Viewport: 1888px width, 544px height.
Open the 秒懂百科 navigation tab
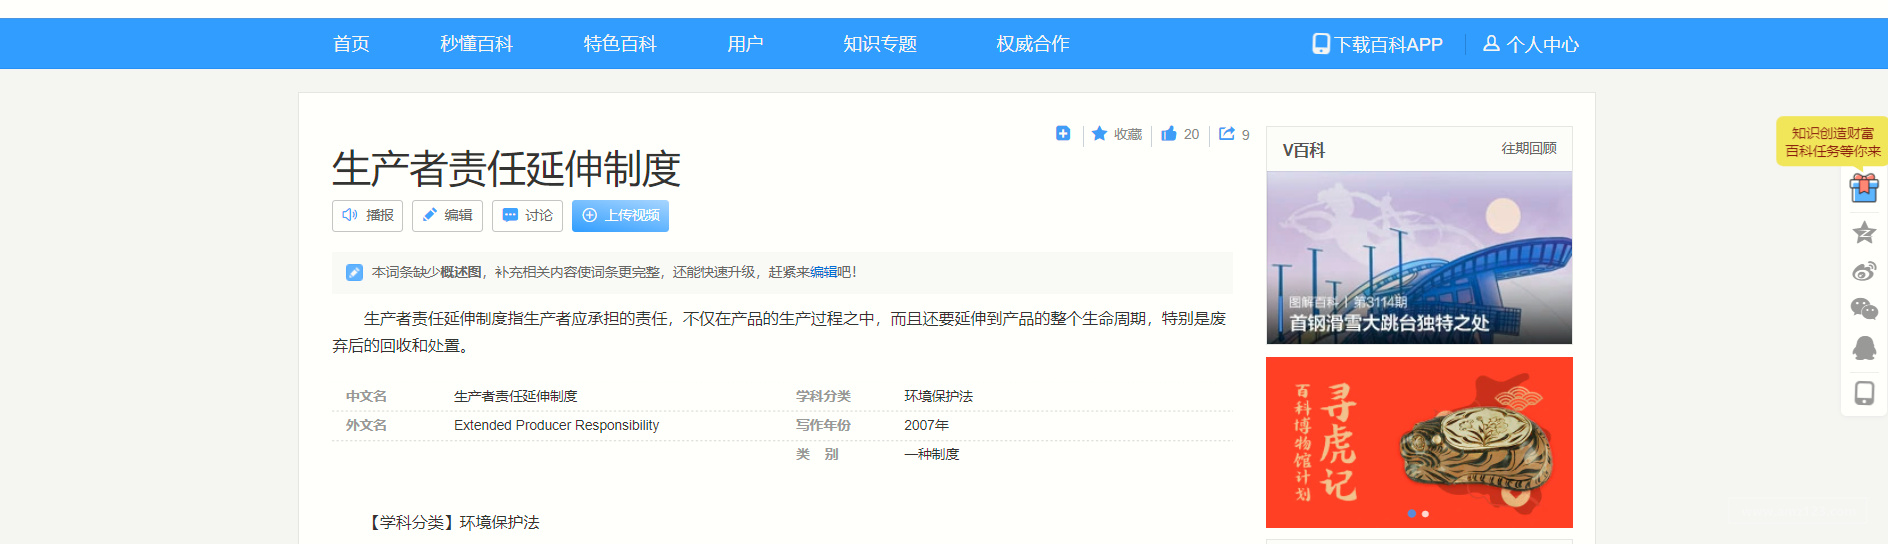(476, 44)
